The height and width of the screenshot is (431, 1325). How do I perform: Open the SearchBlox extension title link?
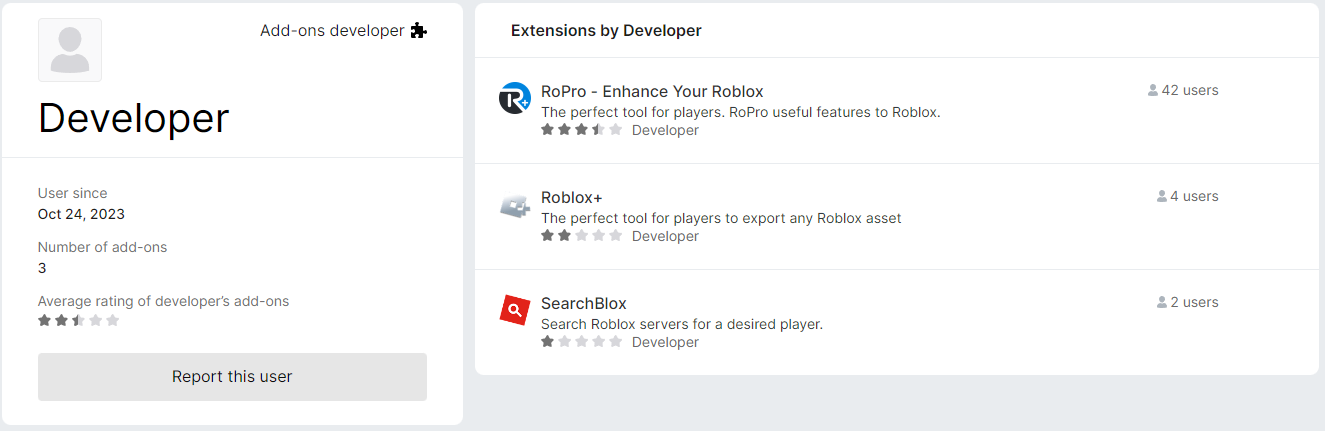[584, 304]
